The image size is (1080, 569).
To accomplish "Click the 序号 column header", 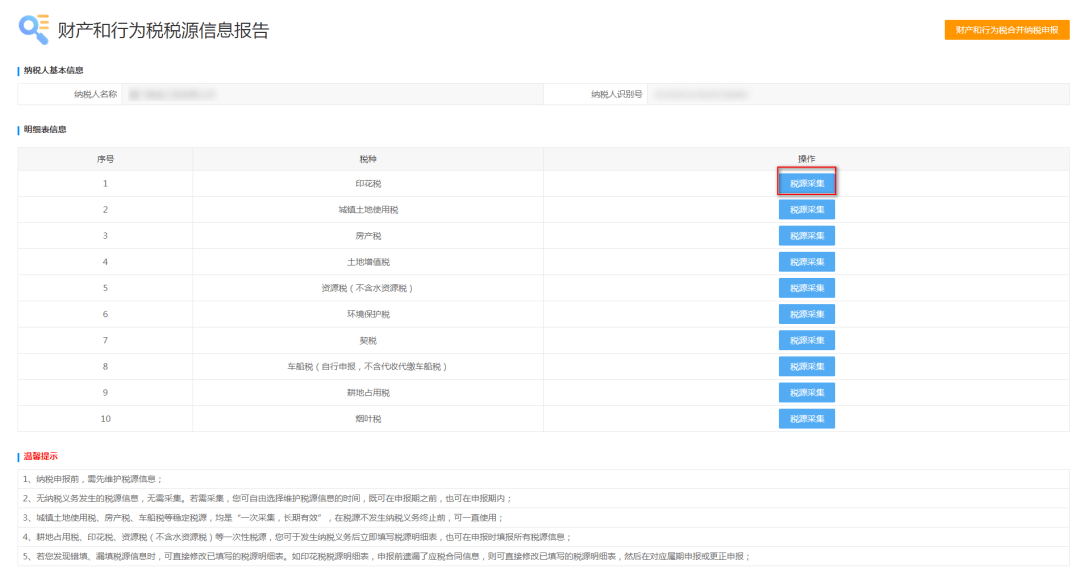I will pos(105,159).
